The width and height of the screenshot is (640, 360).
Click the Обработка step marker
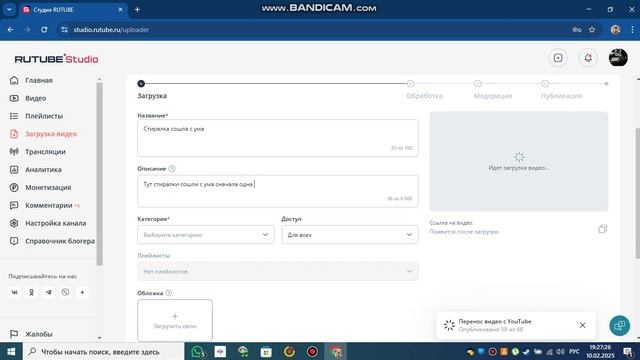point(410,84)
